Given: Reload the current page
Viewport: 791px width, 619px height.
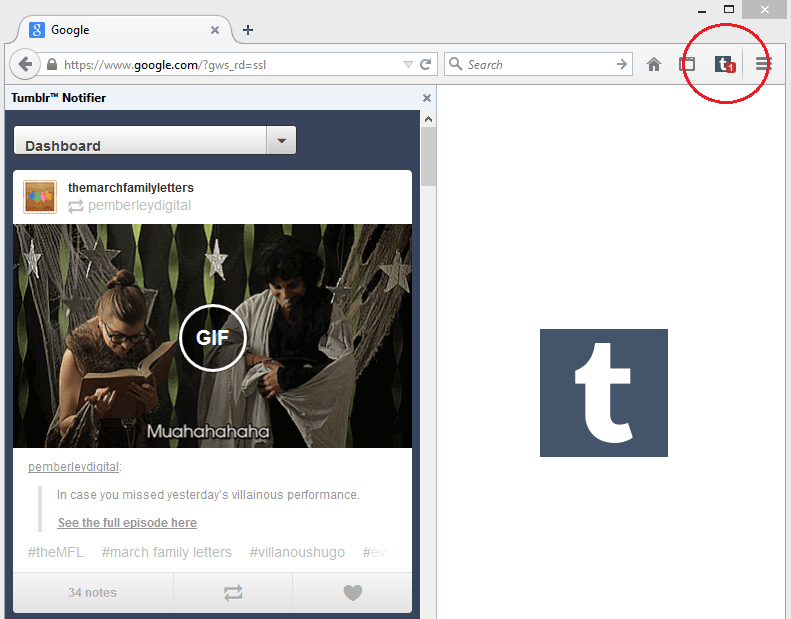Looking at the screenshot, I should pos(426,65).
